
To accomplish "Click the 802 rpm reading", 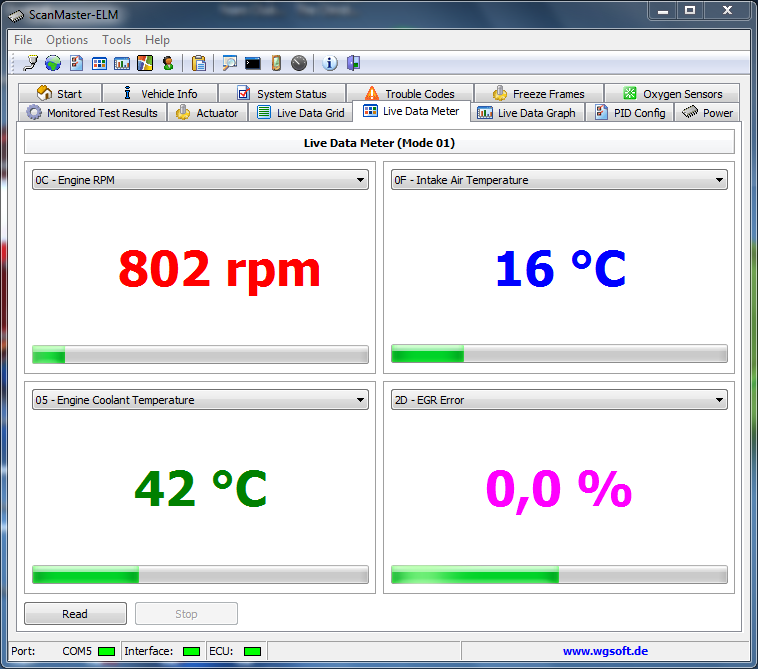I will coord(219,270).
